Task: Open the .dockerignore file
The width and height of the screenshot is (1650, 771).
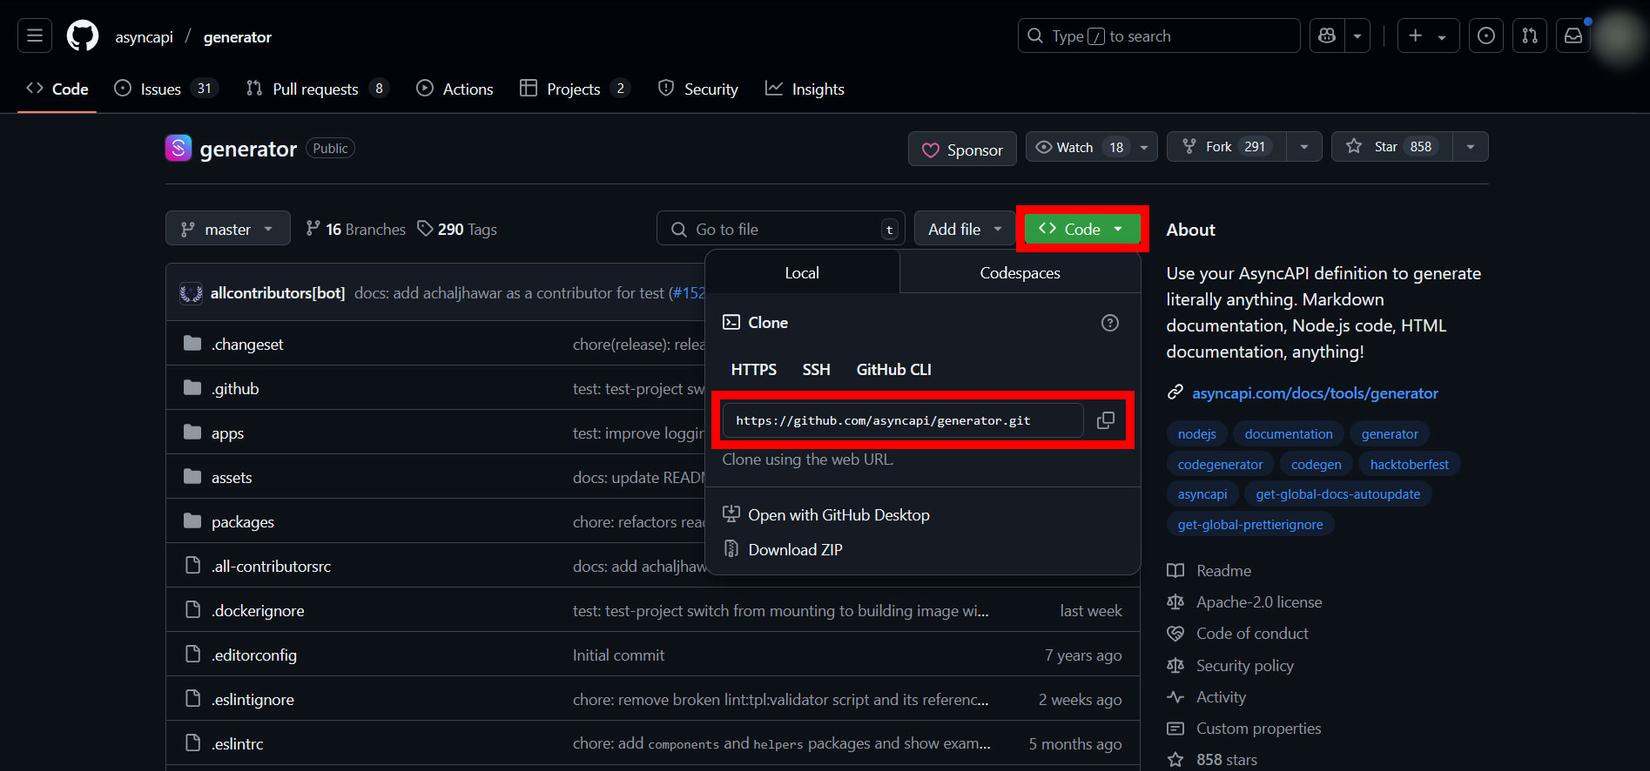Action: point(258,611)
